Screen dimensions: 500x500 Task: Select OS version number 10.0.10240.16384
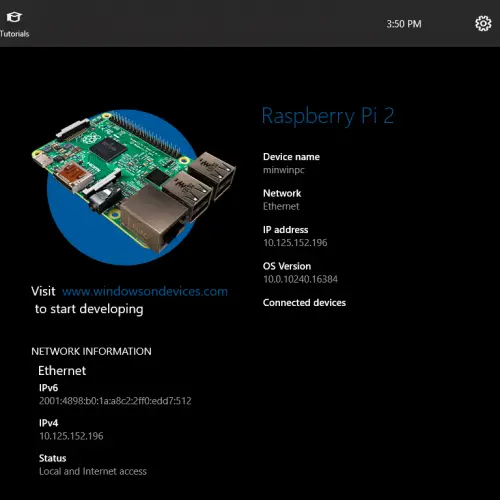point(301,279)
